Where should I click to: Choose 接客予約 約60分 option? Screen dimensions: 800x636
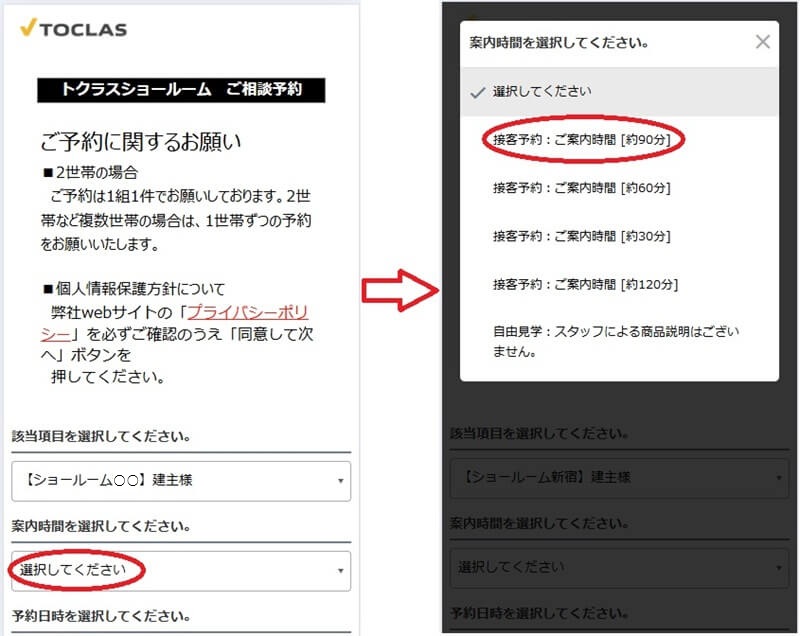[581, 188]
